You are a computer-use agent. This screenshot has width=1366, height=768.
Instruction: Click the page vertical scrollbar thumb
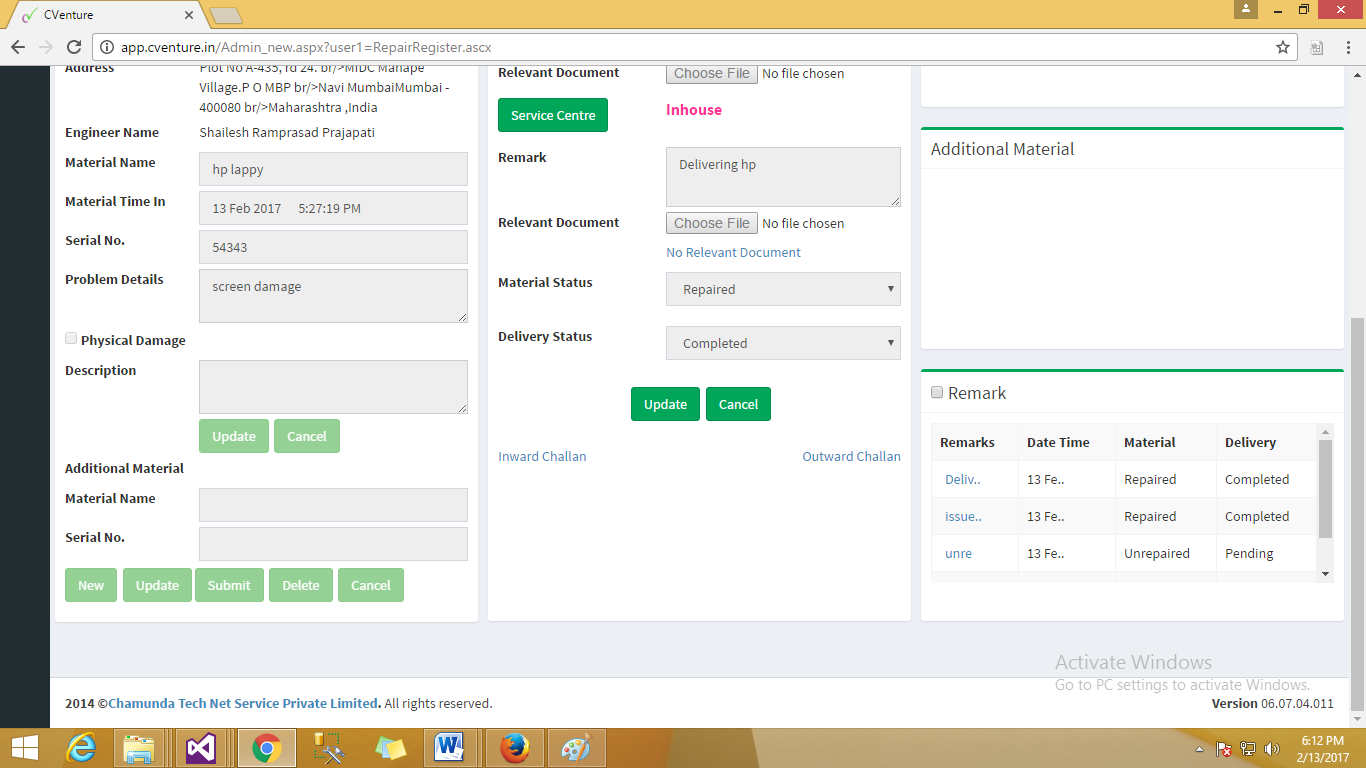coord(1357,513)
